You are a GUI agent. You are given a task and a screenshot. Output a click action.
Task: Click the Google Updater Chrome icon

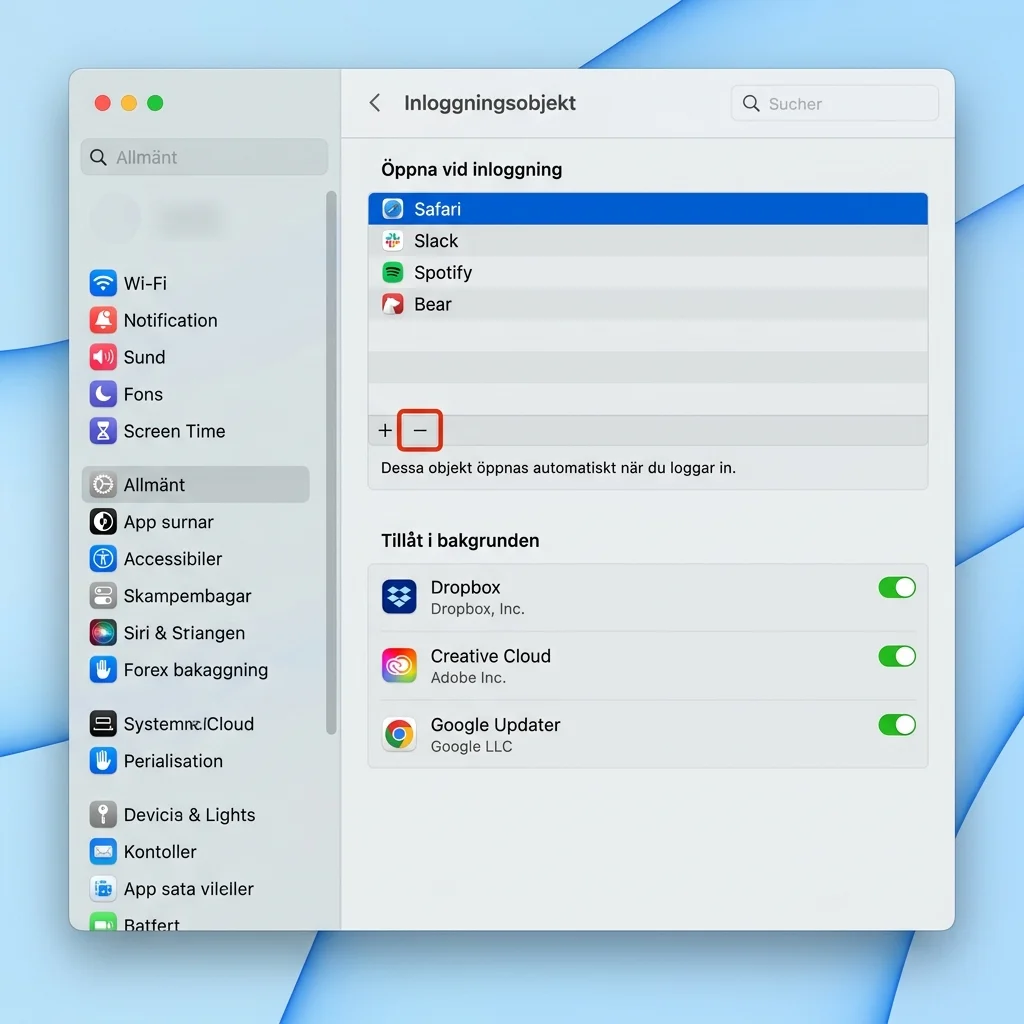pyautogui.click(x=399, y=735)
